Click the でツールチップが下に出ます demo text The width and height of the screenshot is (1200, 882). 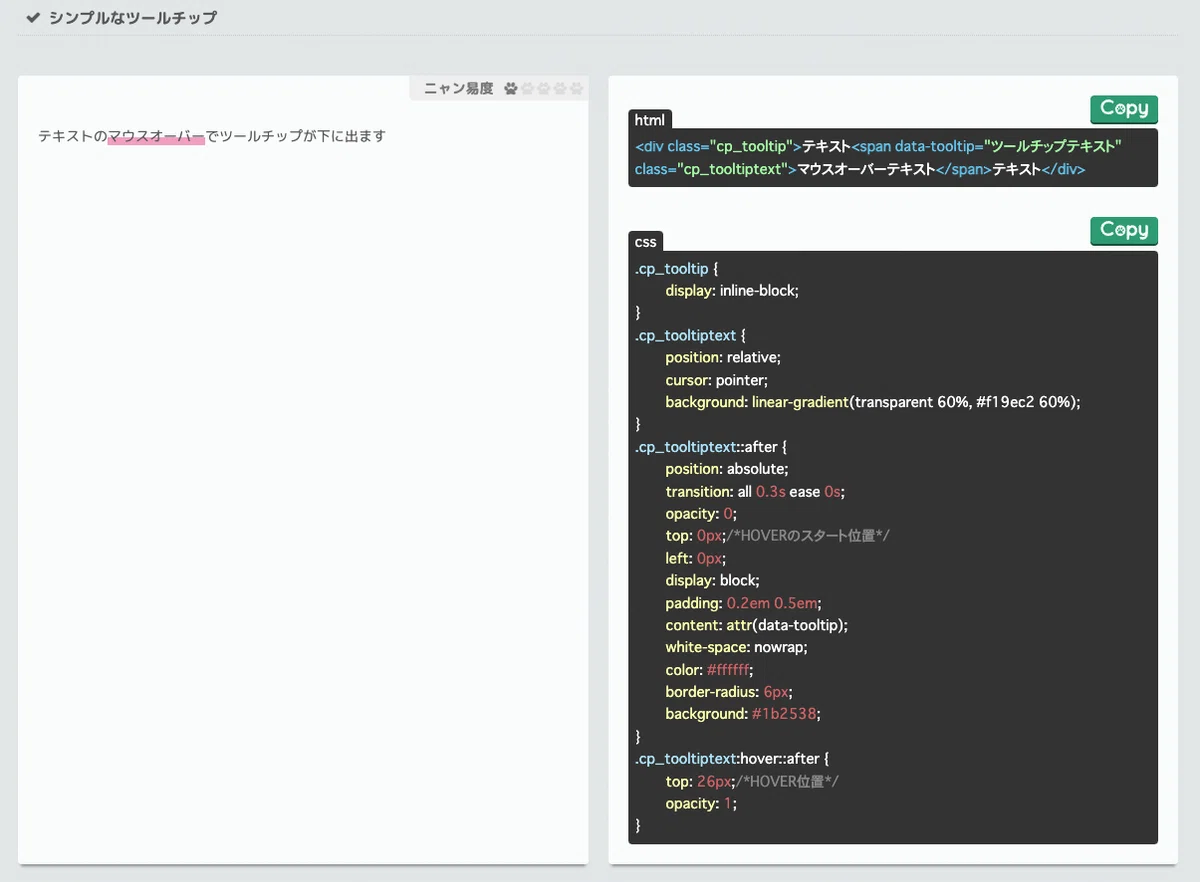(x=295, y=136)
